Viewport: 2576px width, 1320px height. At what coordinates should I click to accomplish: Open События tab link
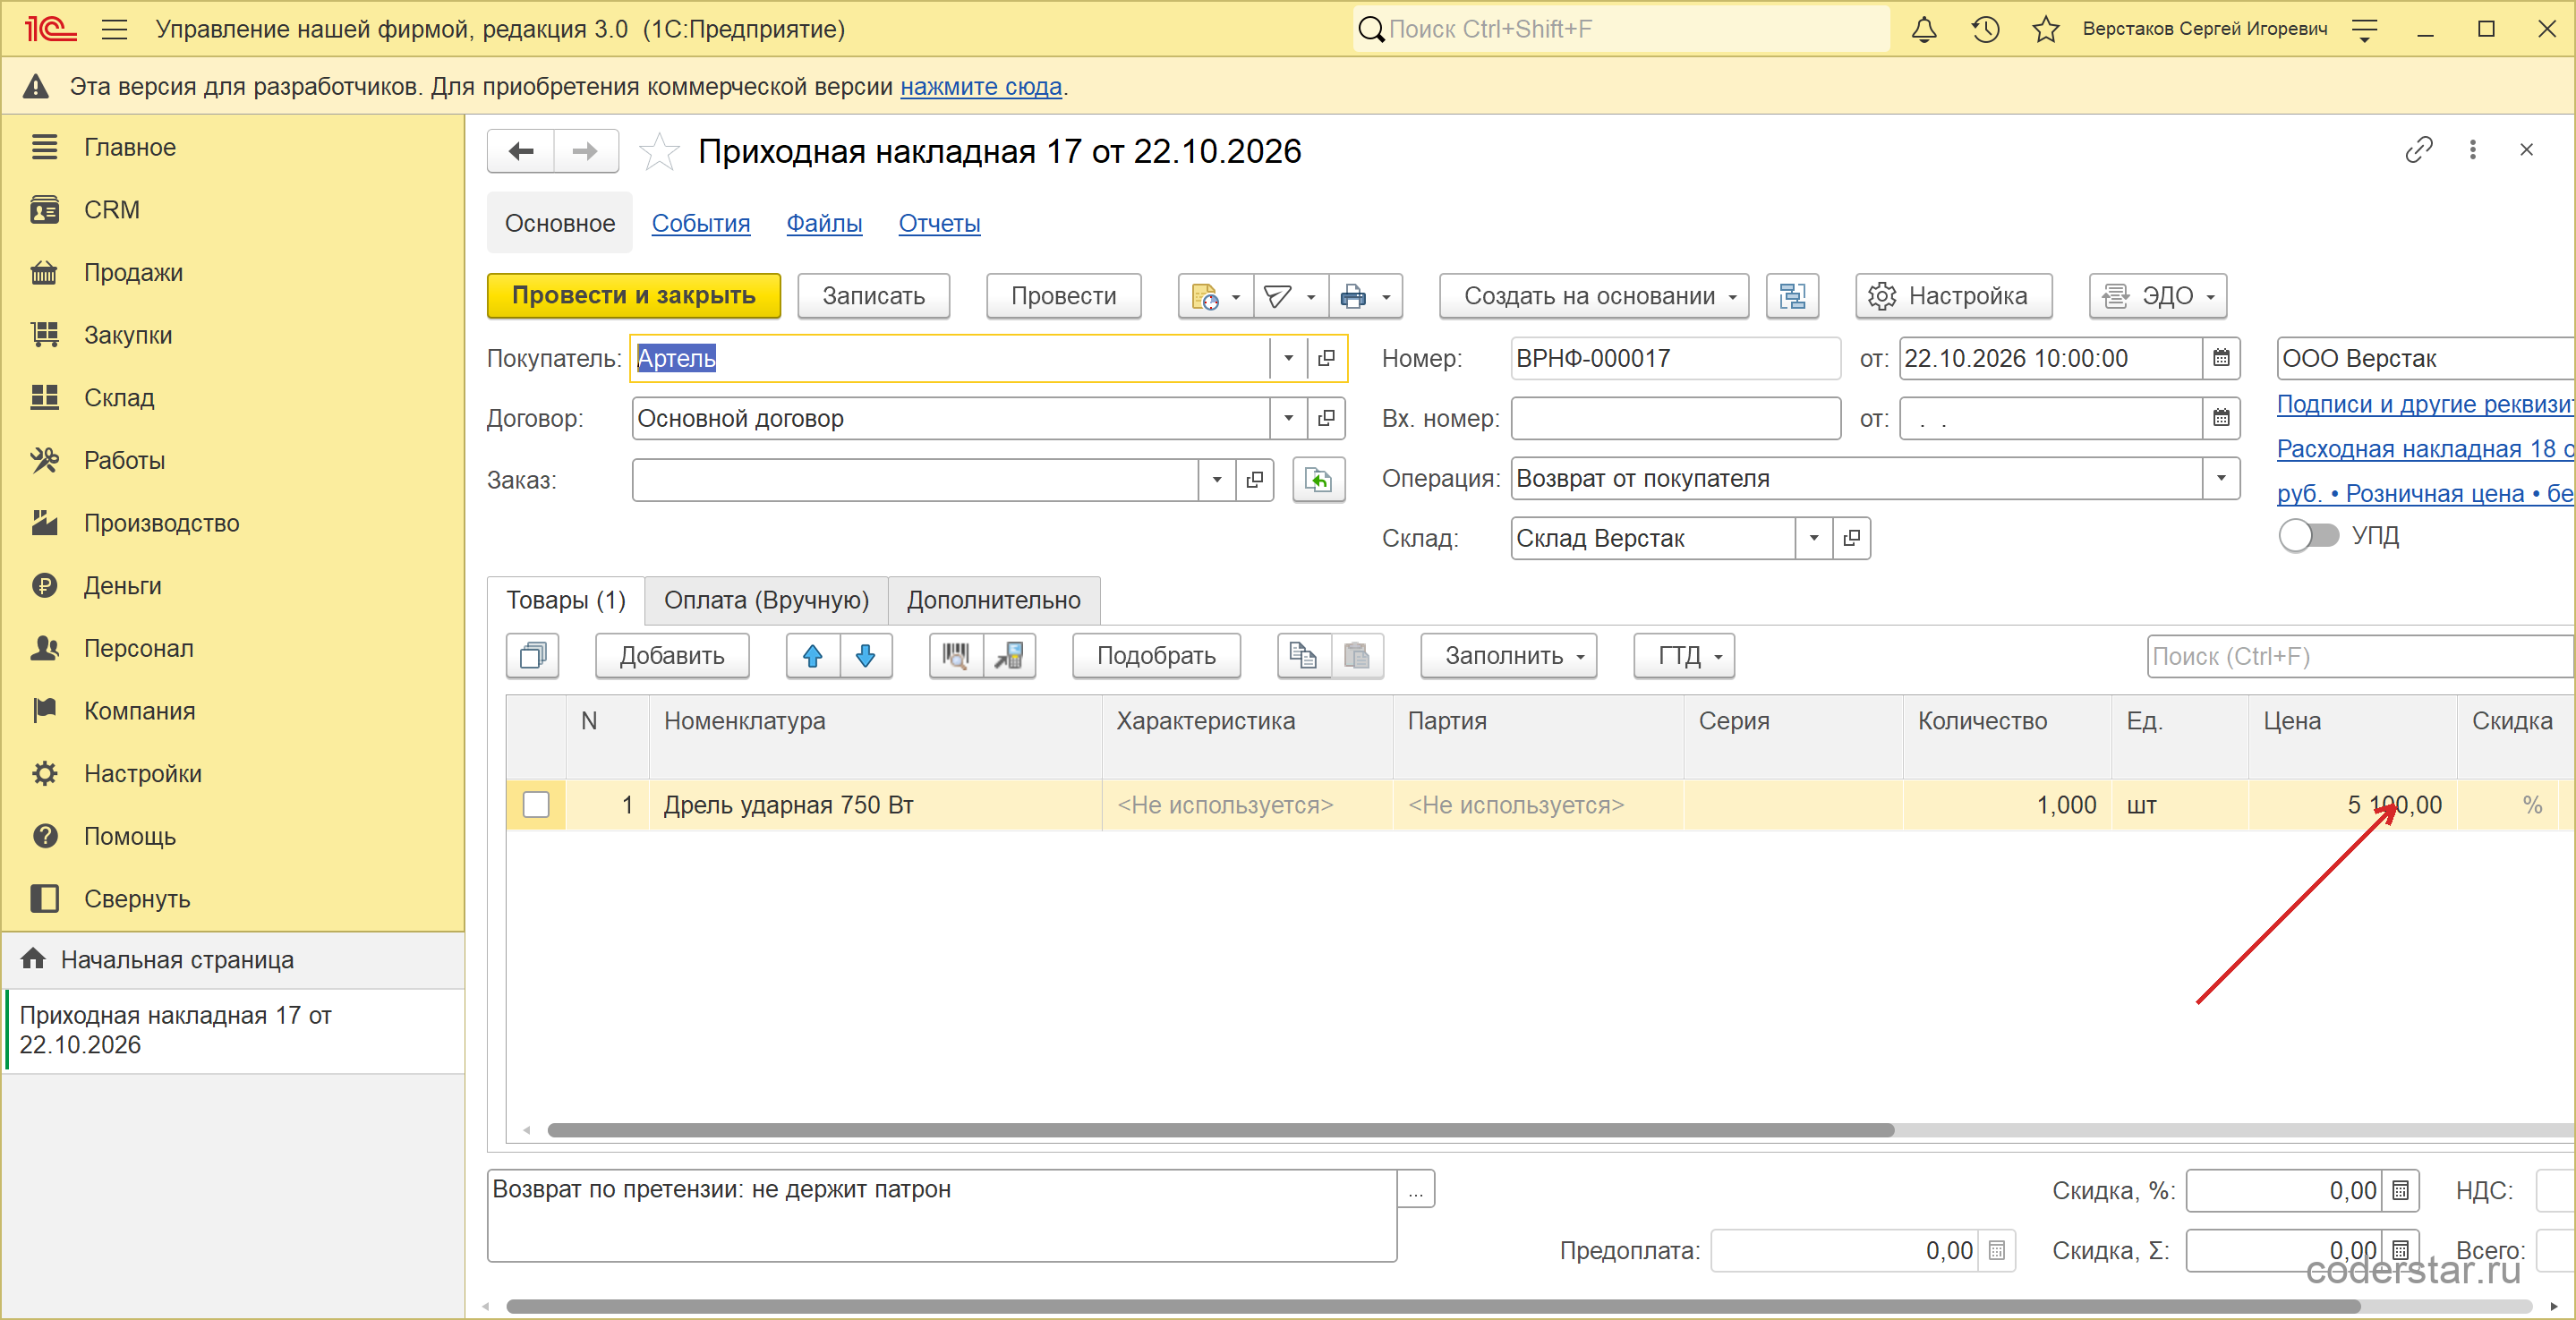click(x=700, y=223)
